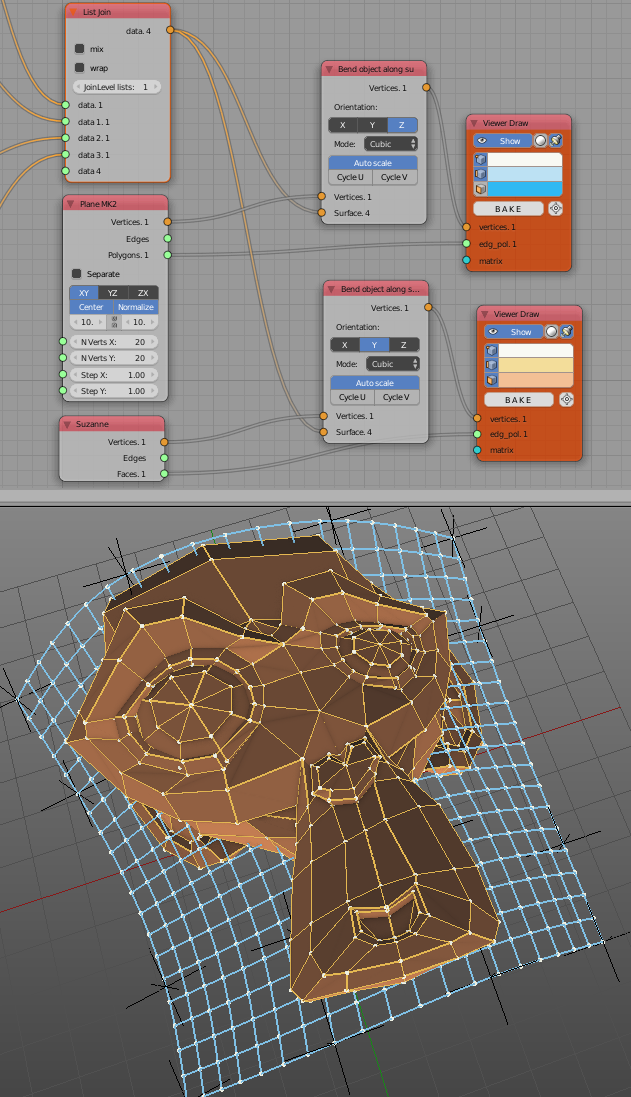Collapse the lower Bend object along surface node
The image size is (631, 1097).
coord(331,289)
